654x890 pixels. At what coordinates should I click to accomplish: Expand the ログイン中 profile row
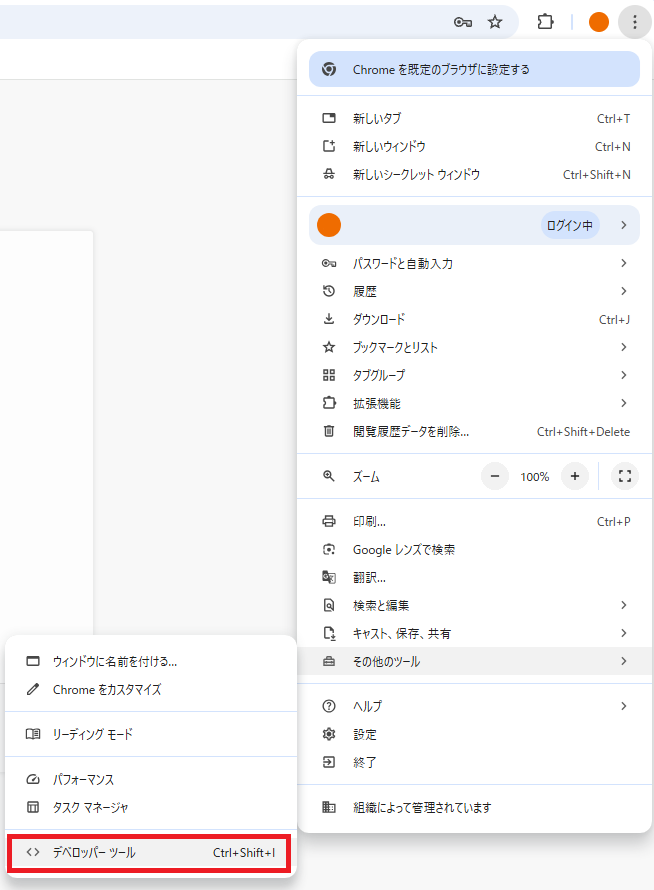(474, 226)
